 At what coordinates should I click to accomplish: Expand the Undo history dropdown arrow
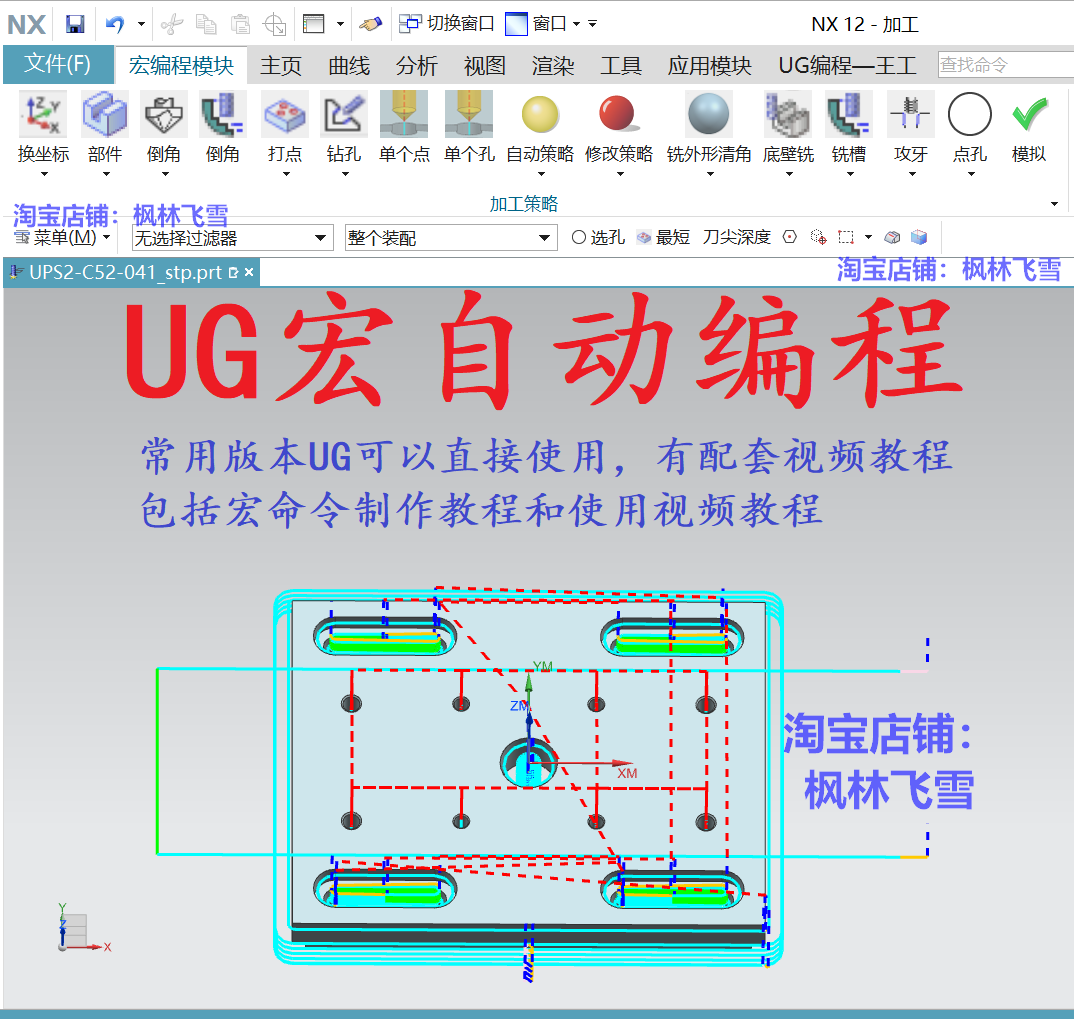[142, 25]
